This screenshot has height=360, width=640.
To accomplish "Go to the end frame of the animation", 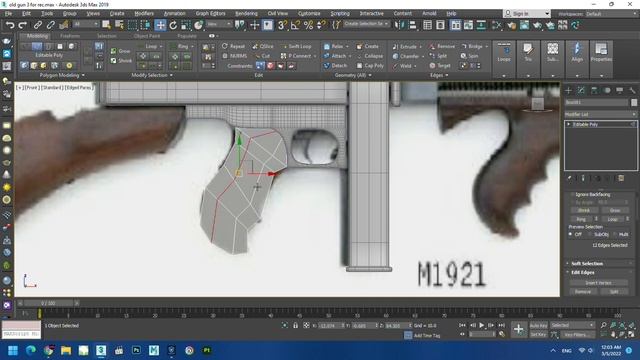I will tap(502, 325).
